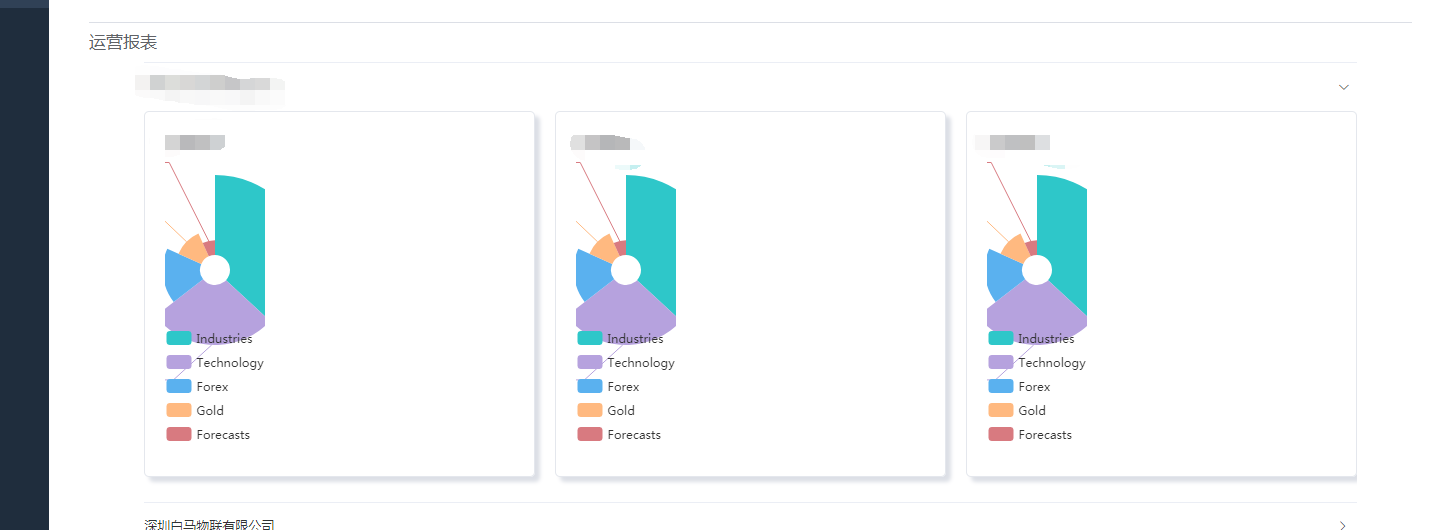Toggle Forex legend in the right chart

[x=1034, y=387]
